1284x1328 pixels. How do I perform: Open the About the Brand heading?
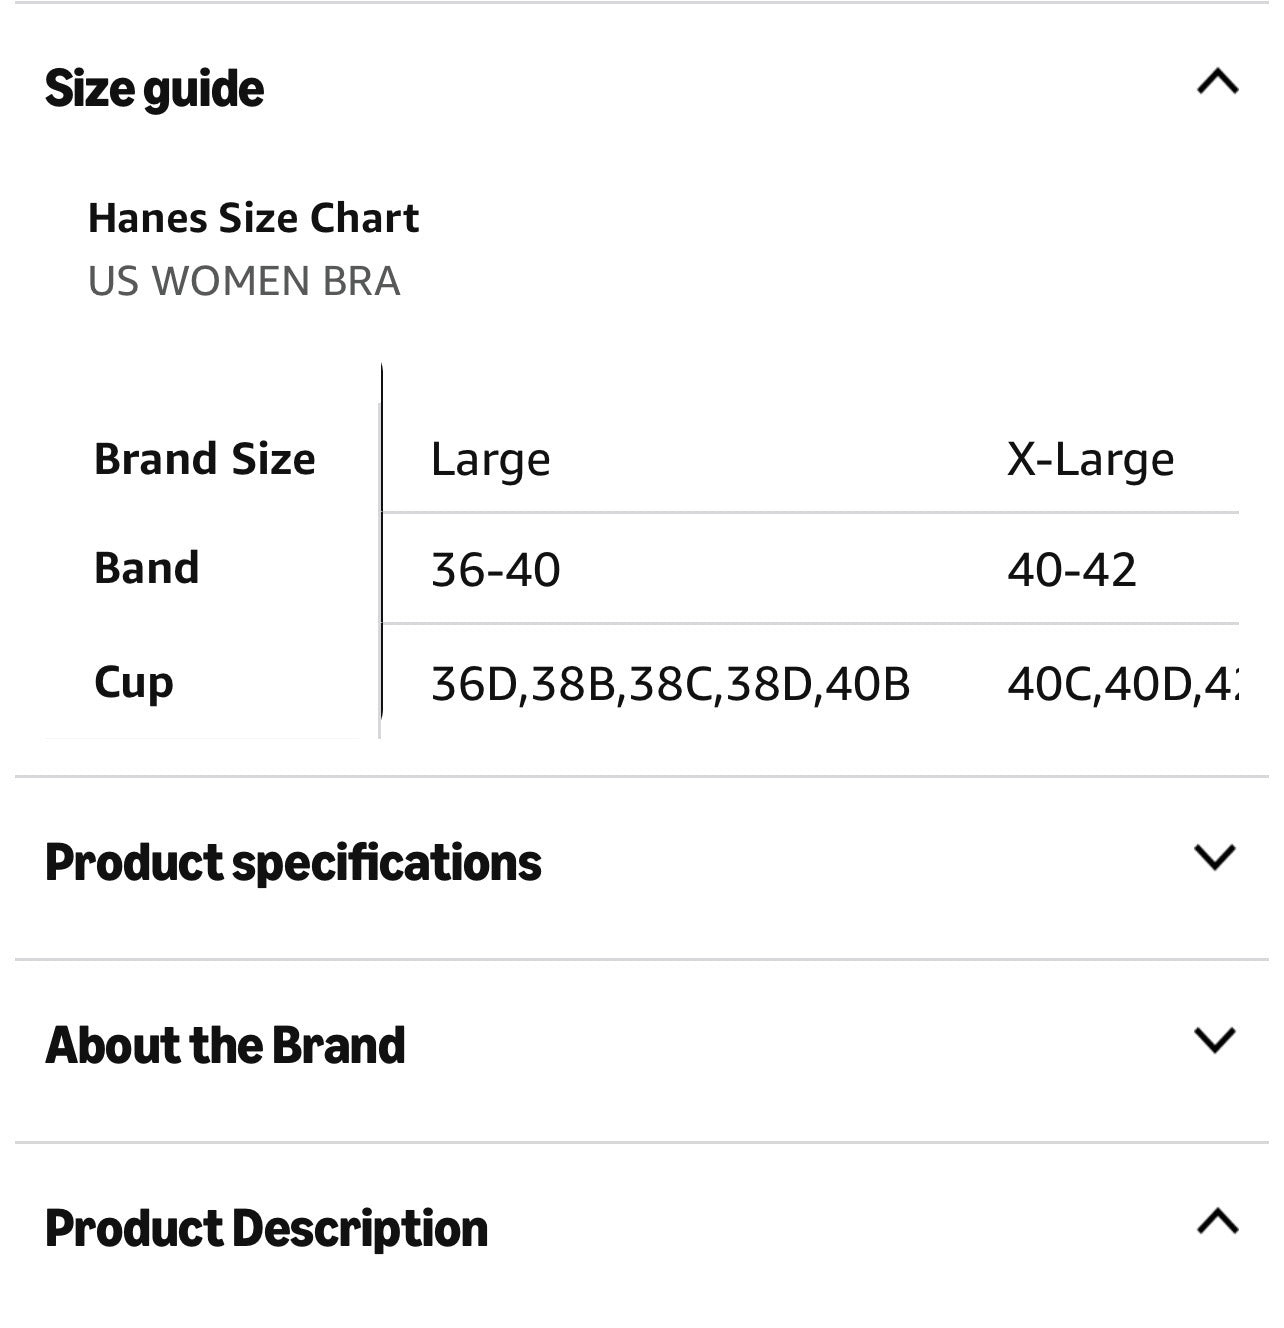225,1045
